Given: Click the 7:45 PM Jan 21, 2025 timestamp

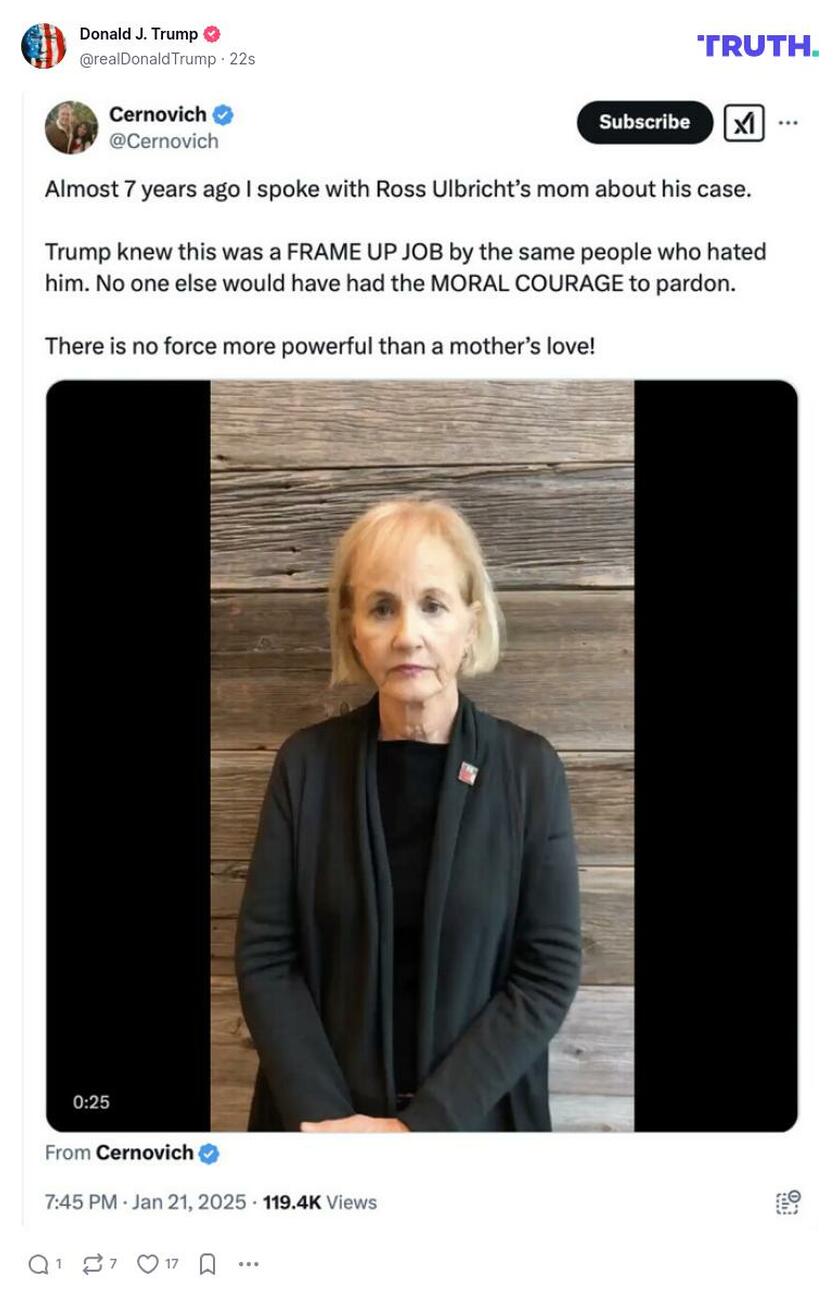Looking at the screenshot, I should (x=146, y=1202).
